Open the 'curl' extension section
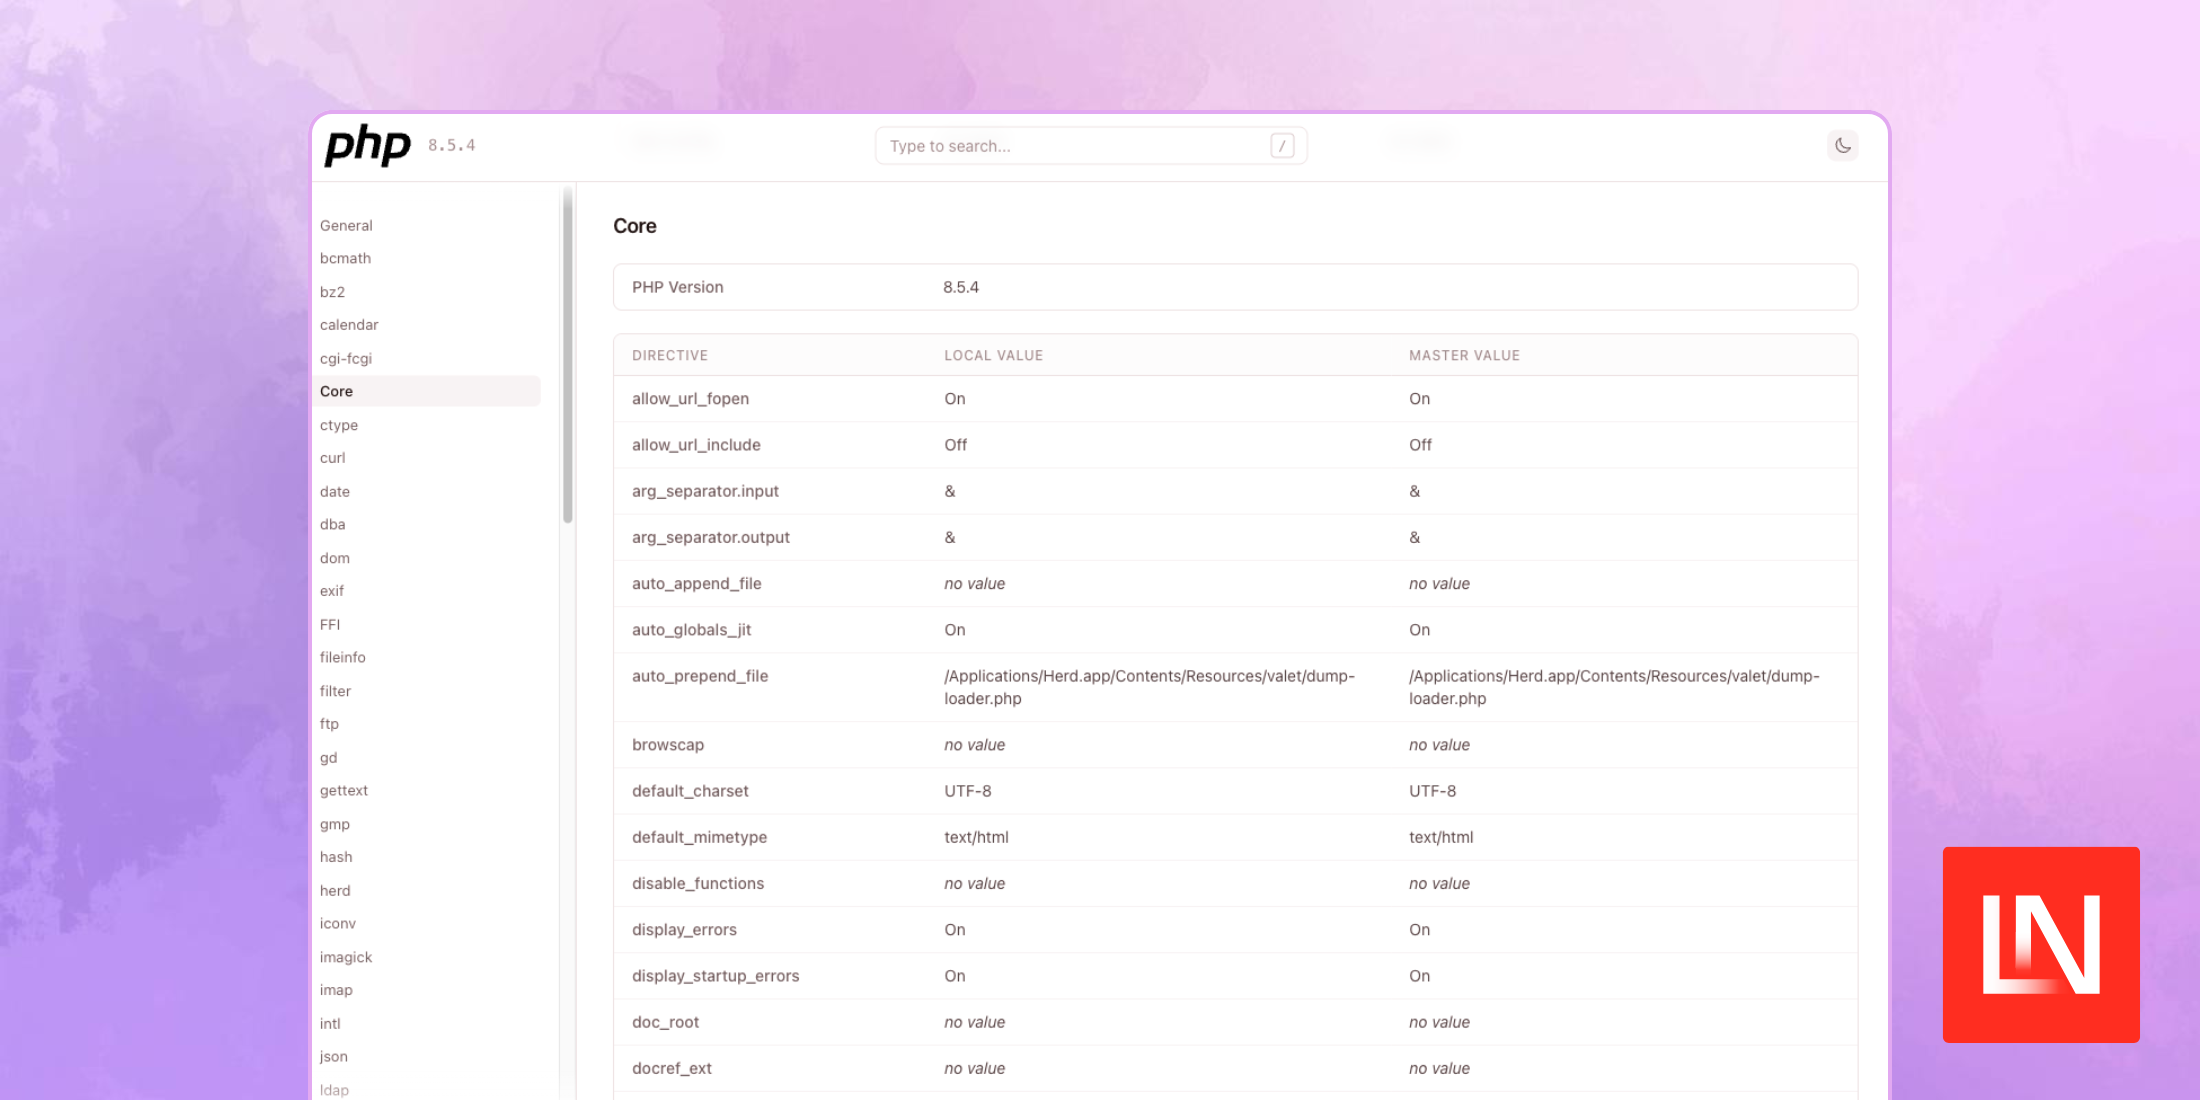Screen dimensions: 2200x1100 pyautogui.click(x=332, y=458)
